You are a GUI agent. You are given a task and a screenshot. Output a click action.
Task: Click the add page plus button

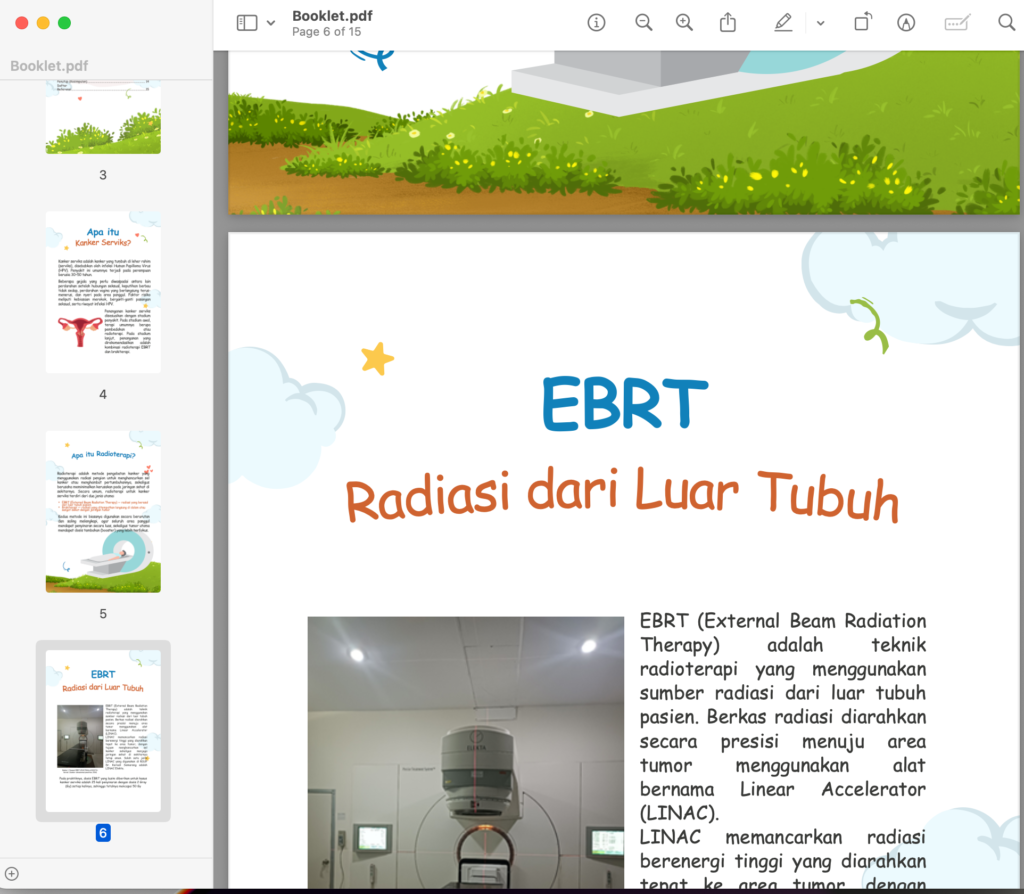pyautogui.click(x=12, y=874)
